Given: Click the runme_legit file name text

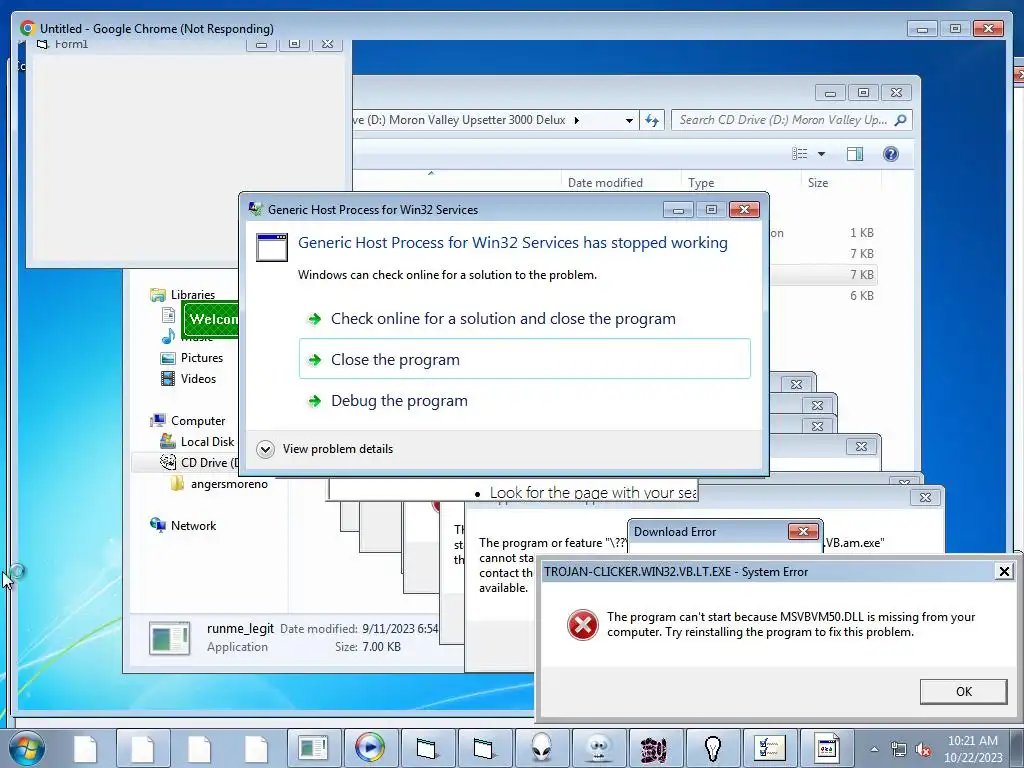Looking at the screenshot, I should point(240,628).
